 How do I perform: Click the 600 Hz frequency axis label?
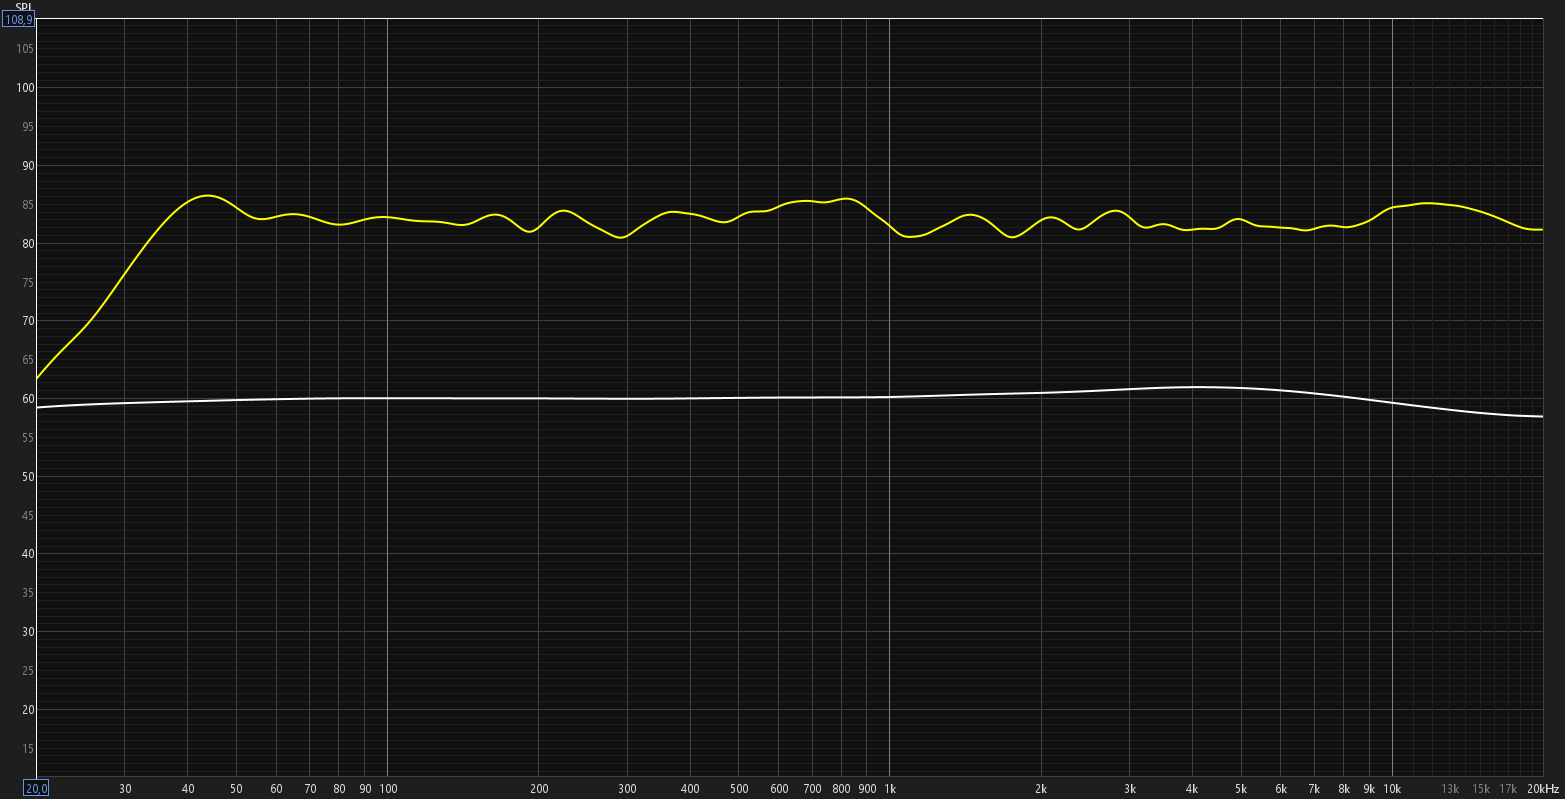click(x=779, y=789)
